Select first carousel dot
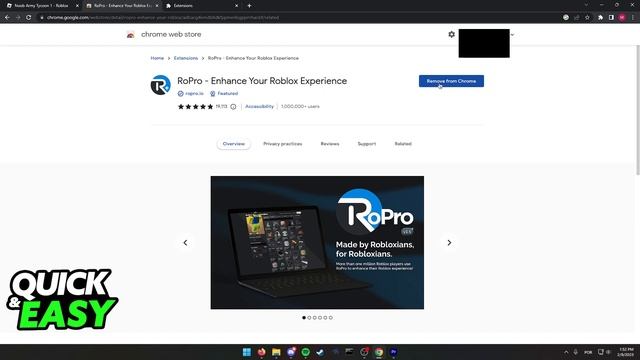Image resolution: width=640 pixels, height=360 pixels. pyautogui.click(x=304, y=318)
